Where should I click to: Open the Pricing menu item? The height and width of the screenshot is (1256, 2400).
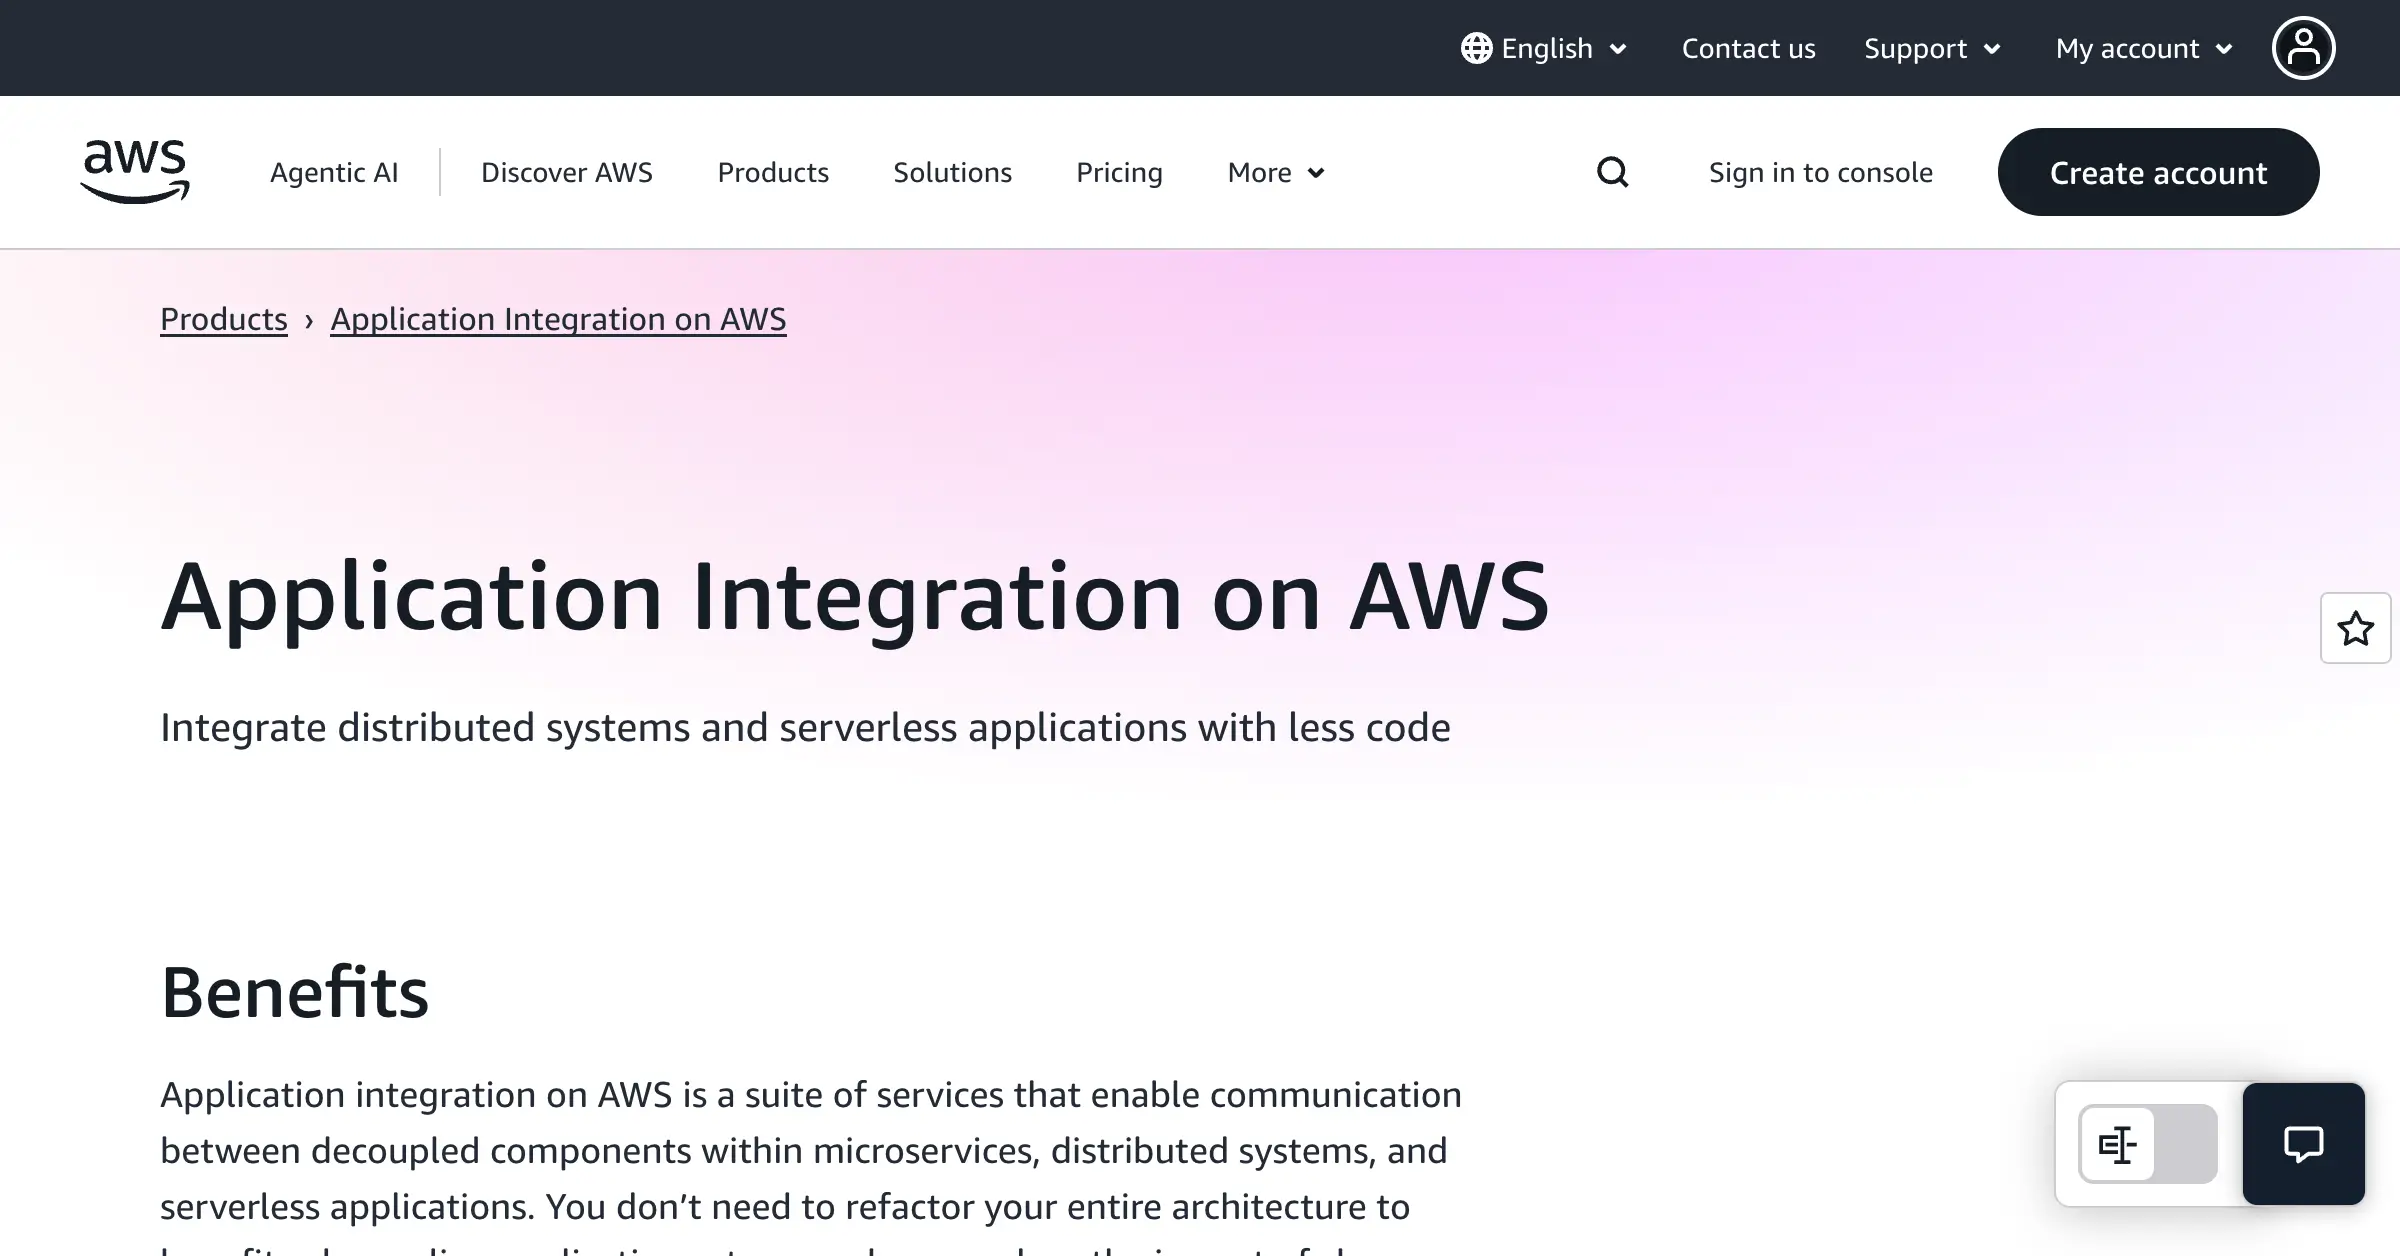pos(1119,172)
